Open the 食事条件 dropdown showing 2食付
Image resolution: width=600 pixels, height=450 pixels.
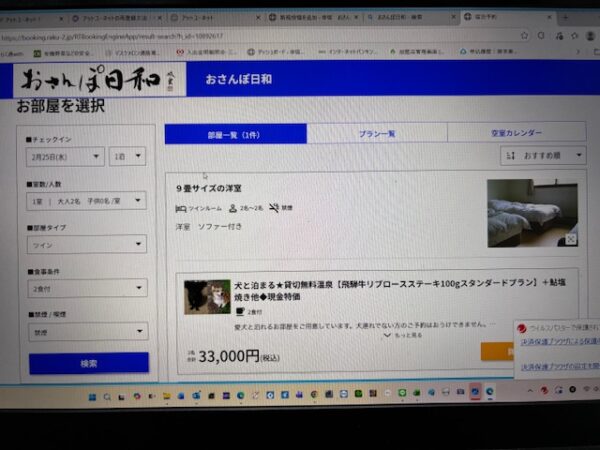pyautogui.click(x=88, y=288)
